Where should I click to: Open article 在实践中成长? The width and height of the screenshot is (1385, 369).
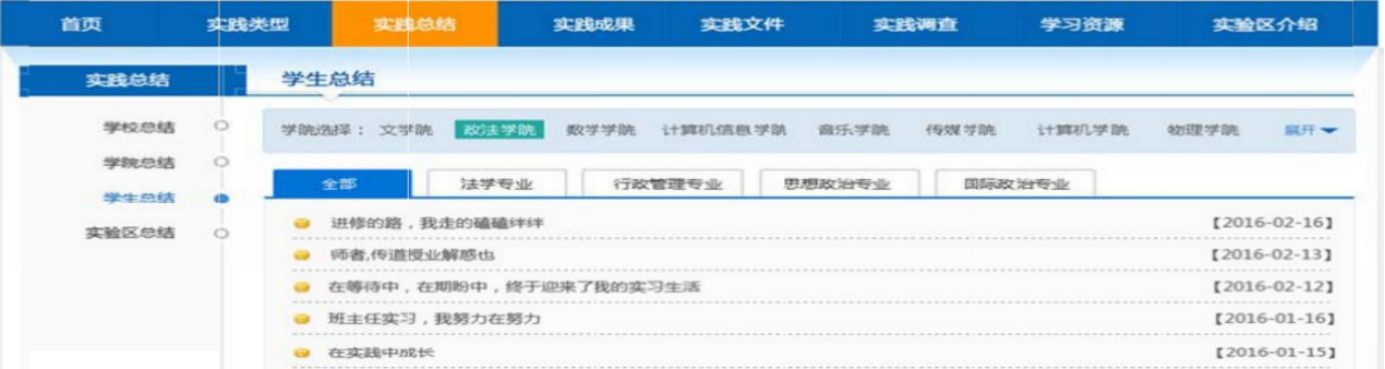pos(382,353)
